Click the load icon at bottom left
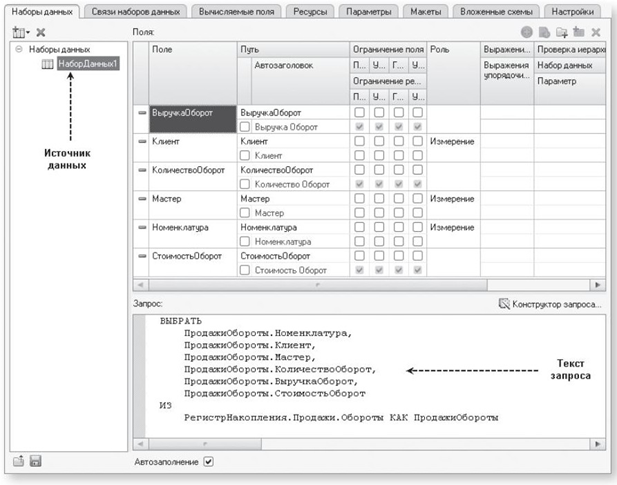 [18, 461]
